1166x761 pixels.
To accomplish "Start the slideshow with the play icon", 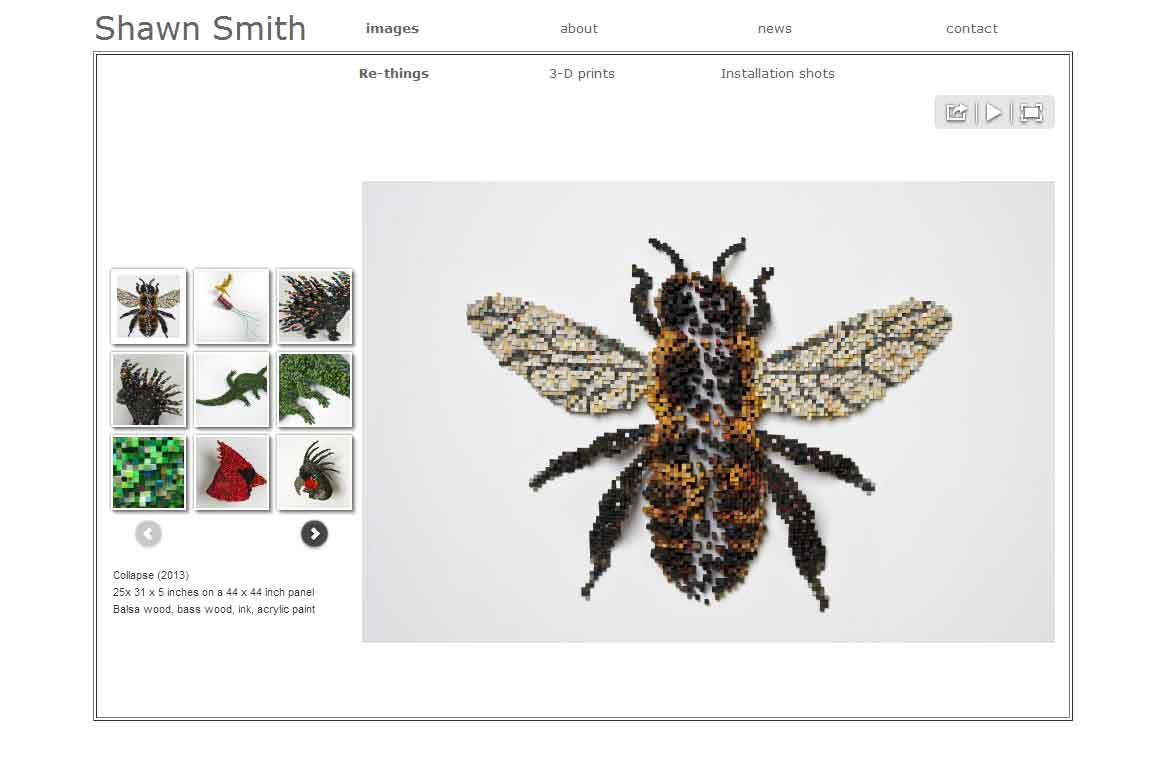I will tap(994, 112).
